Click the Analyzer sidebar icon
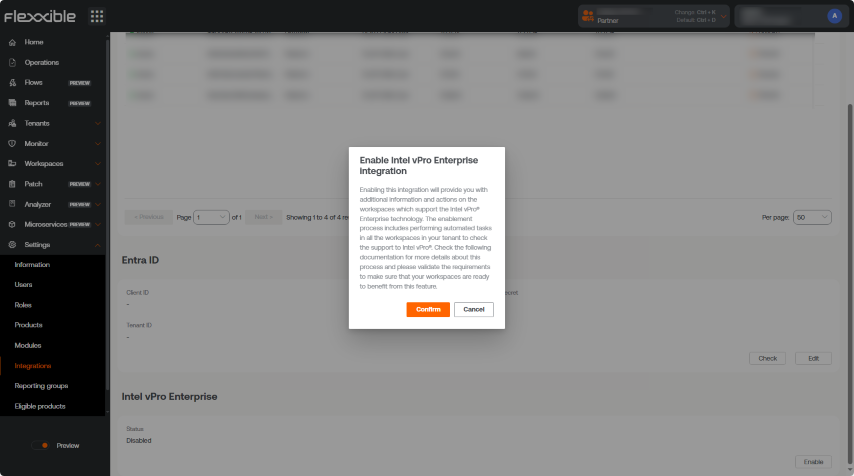 (13, 204)
